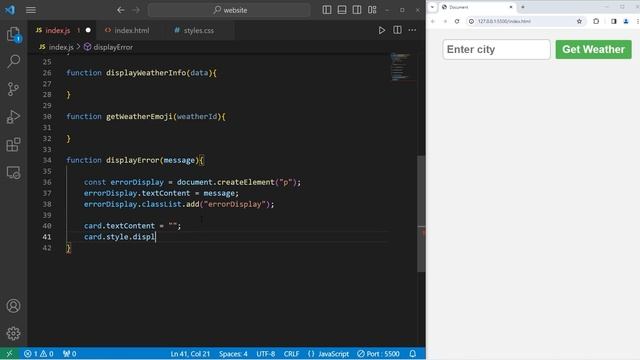The image size is (640, 360).
Task: Open the Explorer view in activity bar
Action: click(x=13, y=34)
